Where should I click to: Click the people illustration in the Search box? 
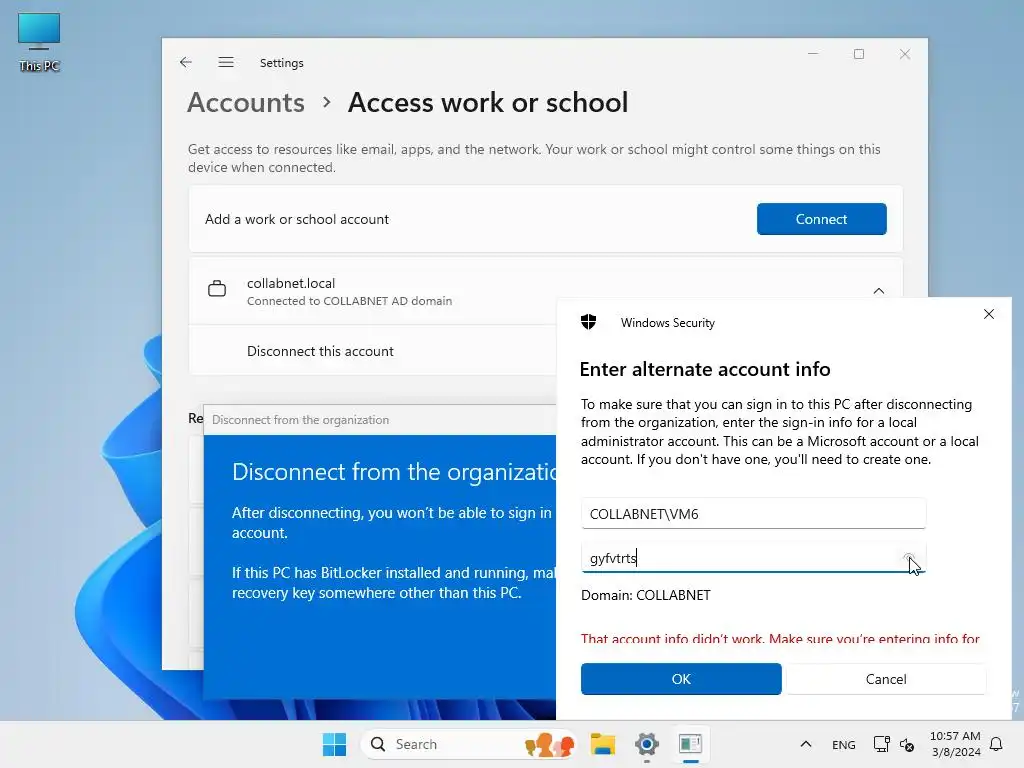click(x=549, y=744)
